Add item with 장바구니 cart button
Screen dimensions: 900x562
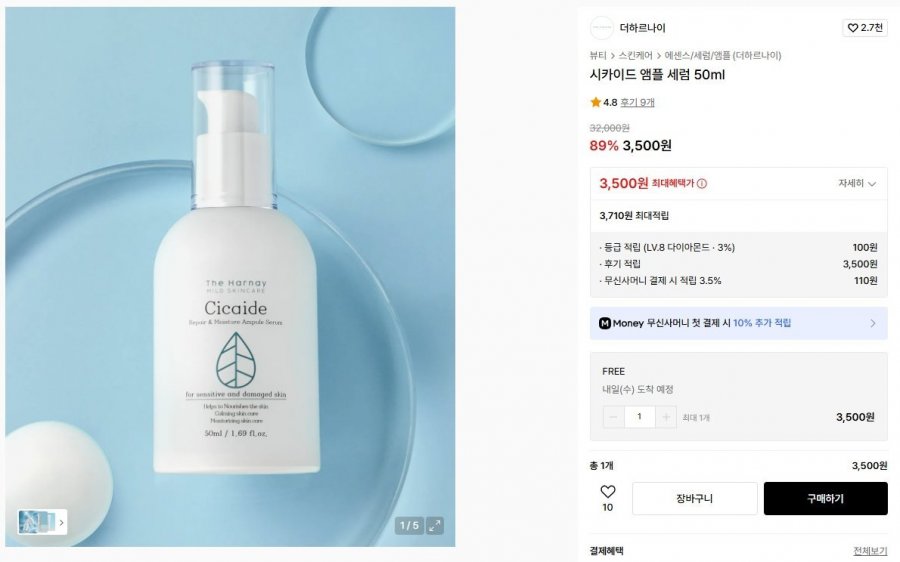click(695, 498)
